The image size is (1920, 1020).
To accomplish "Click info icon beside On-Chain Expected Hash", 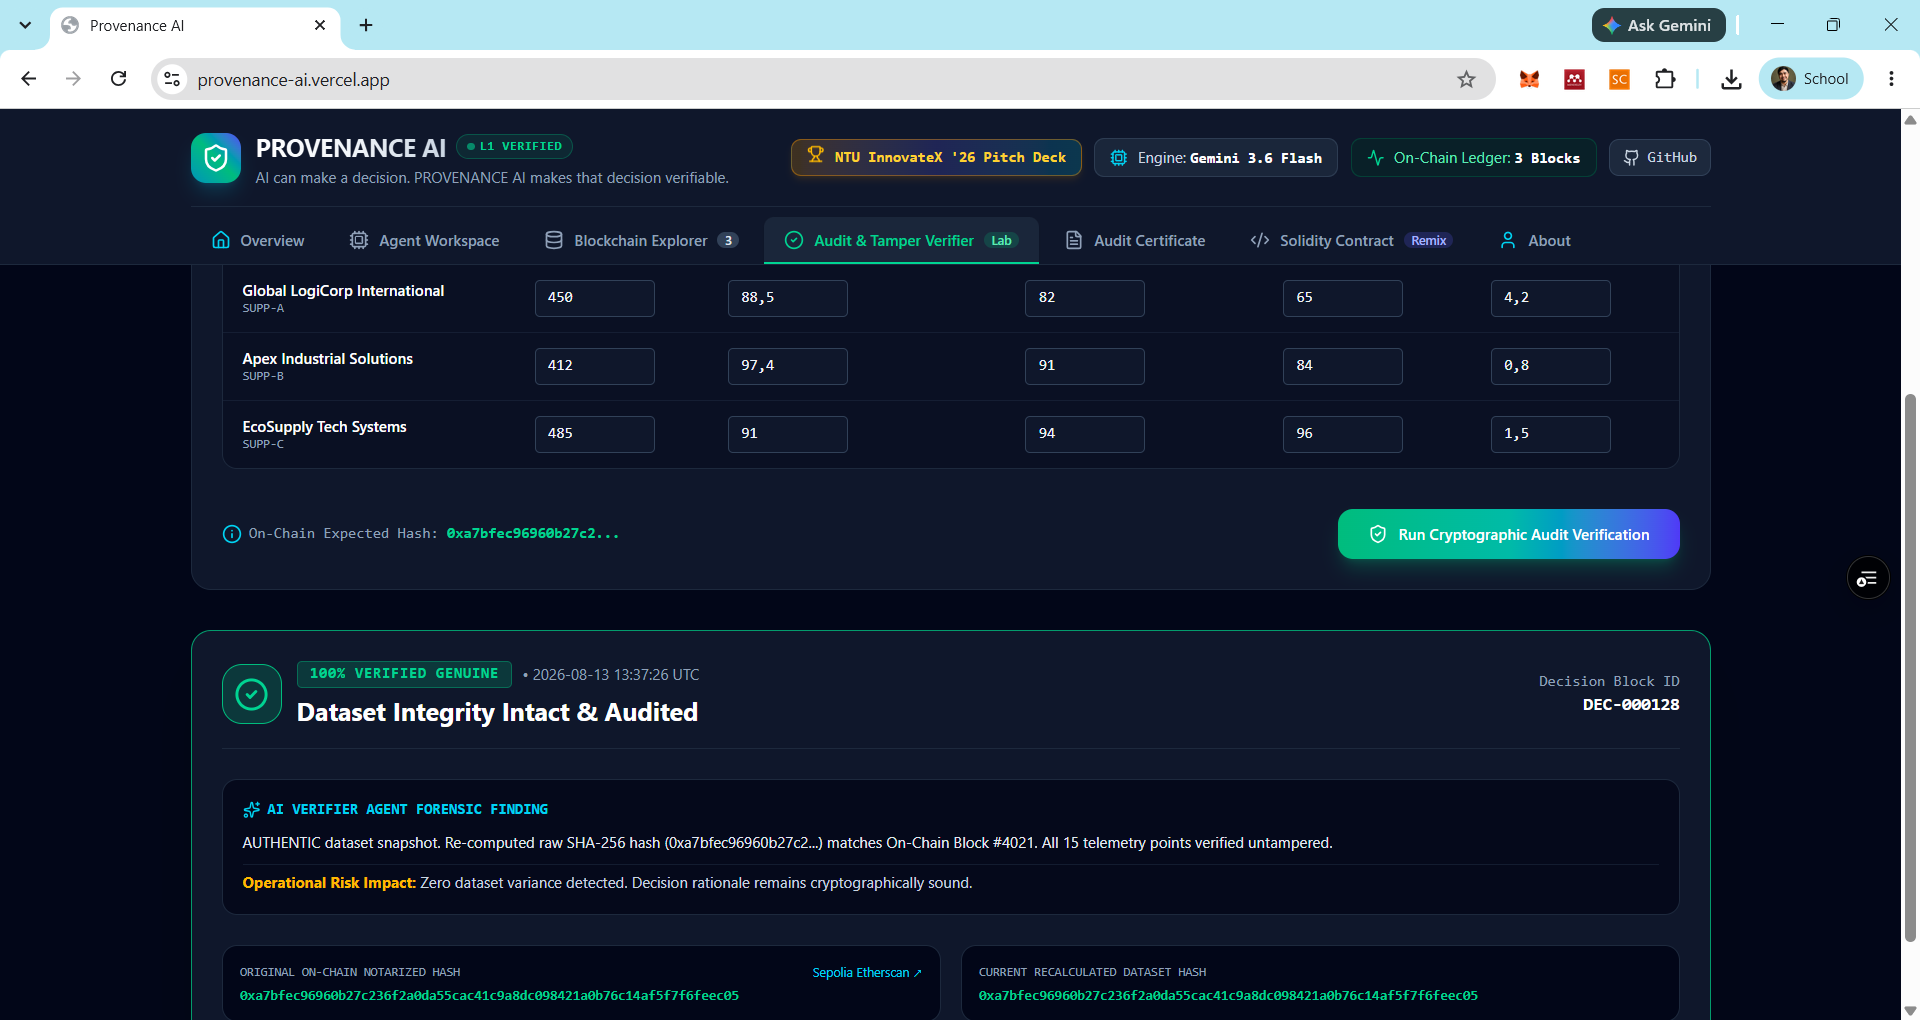I will 231,534.
